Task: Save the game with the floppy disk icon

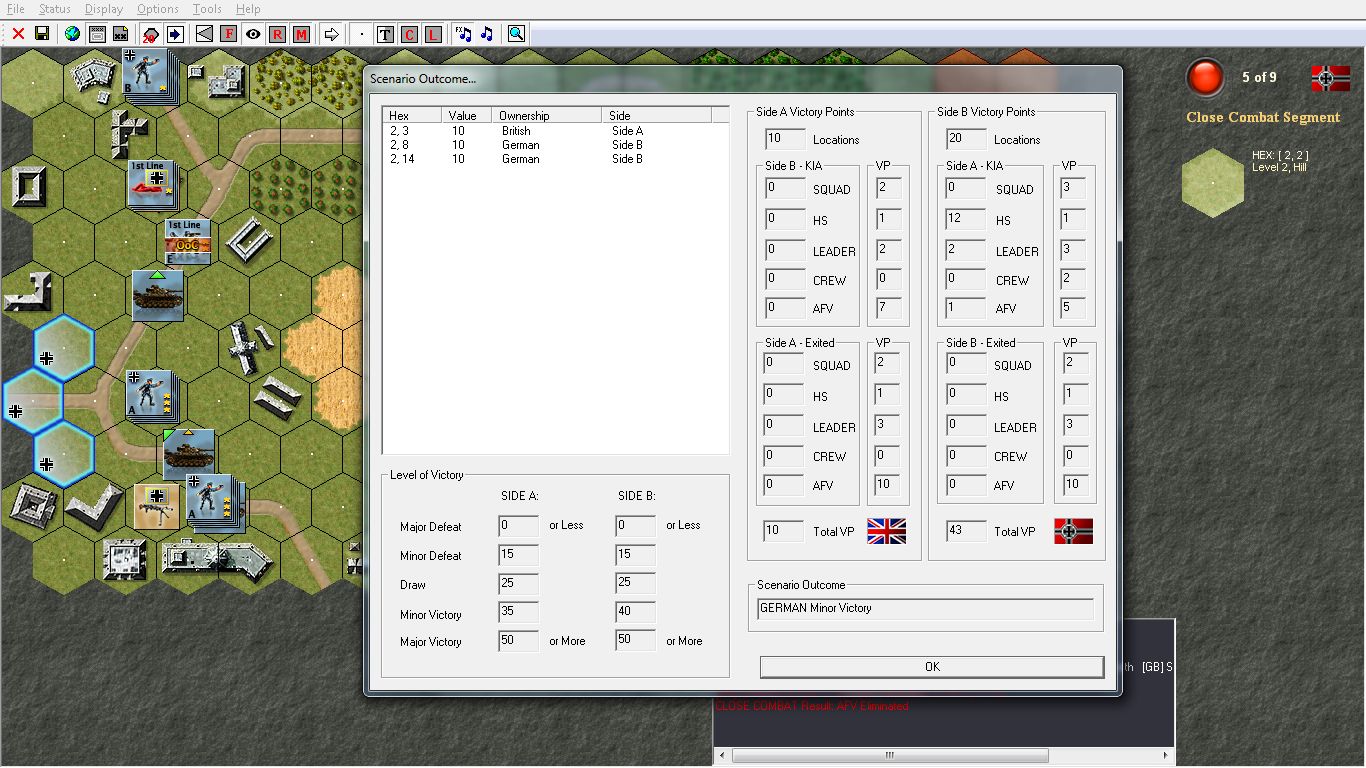Action: click(42, 34)
